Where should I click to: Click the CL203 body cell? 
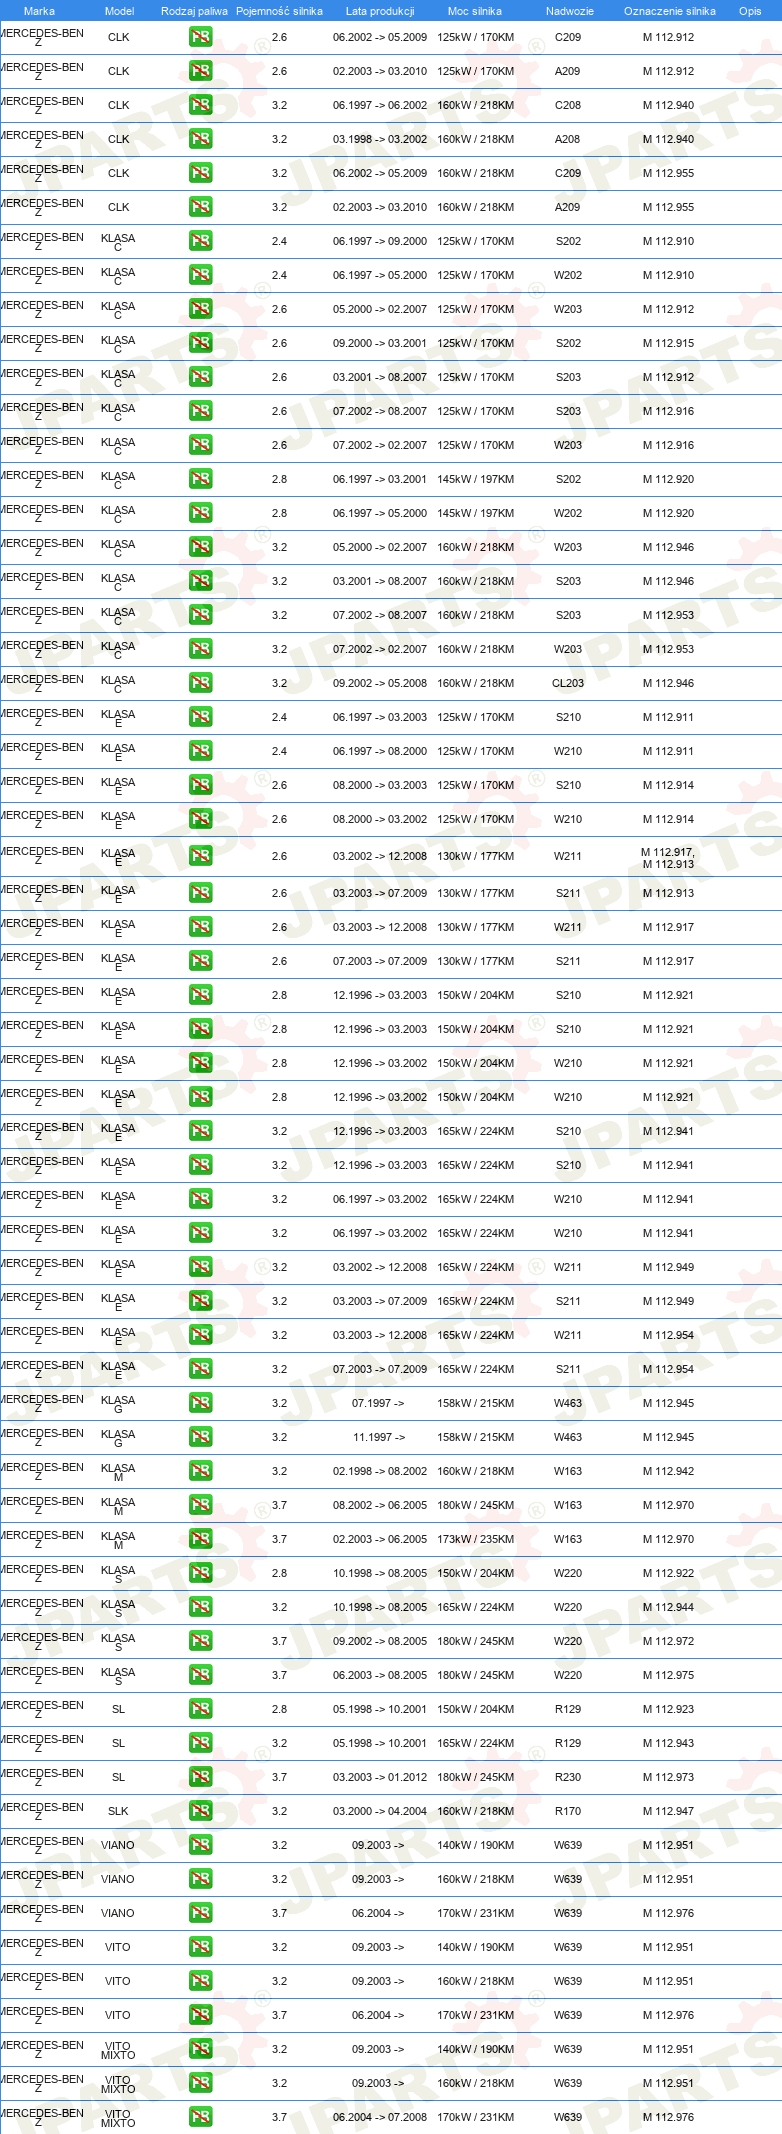(567, 683)
